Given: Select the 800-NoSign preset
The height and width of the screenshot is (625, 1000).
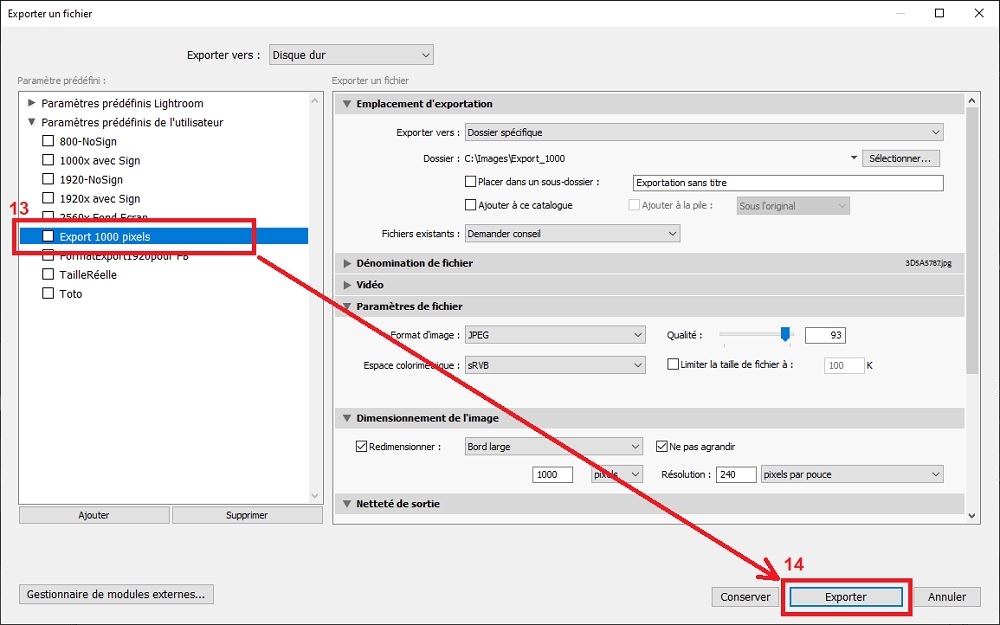Looking at the screenshot, I should click(x=87, y=142).
